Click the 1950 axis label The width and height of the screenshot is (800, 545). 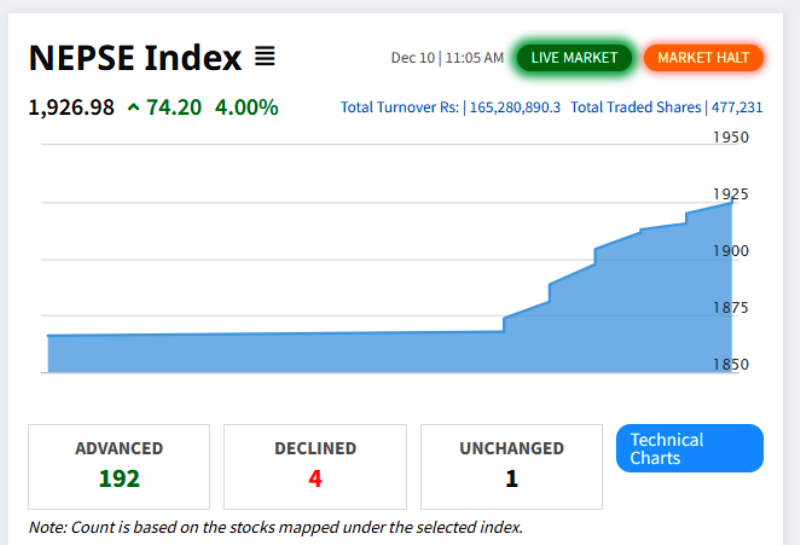[x=731, y=137]
